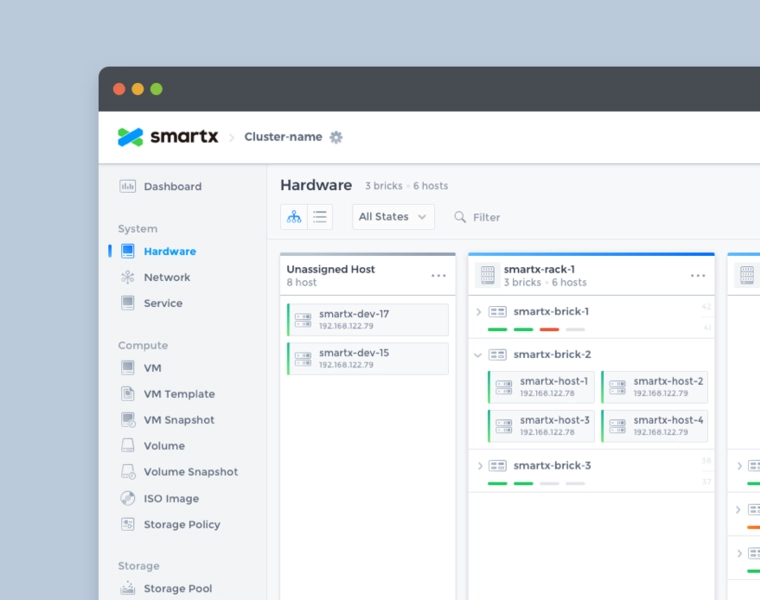Switch to list view layout

coord(320,217)
